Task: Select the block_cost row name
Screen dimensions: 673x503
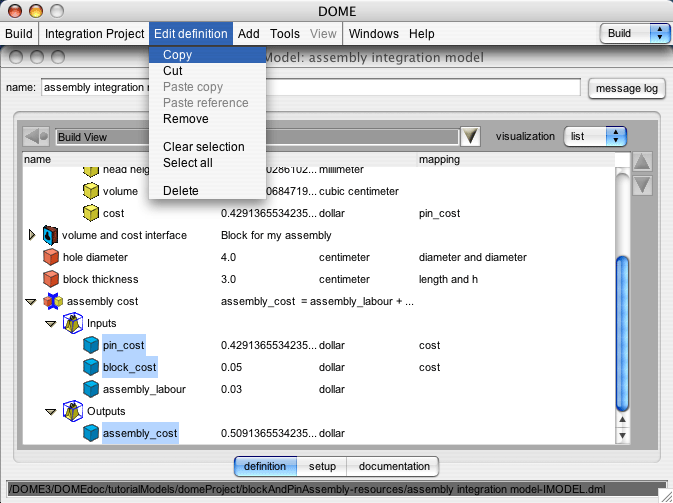Action: [130, 367]
